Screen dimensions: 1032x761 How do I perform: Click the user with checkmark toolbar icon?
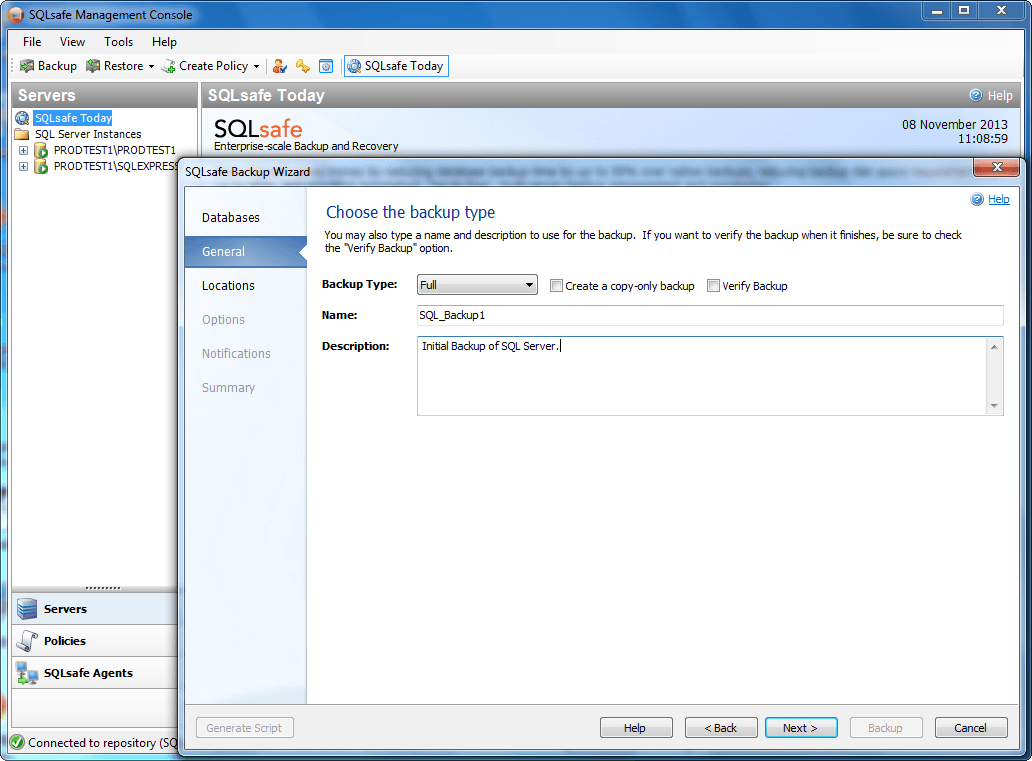click(x=280, y=66)
